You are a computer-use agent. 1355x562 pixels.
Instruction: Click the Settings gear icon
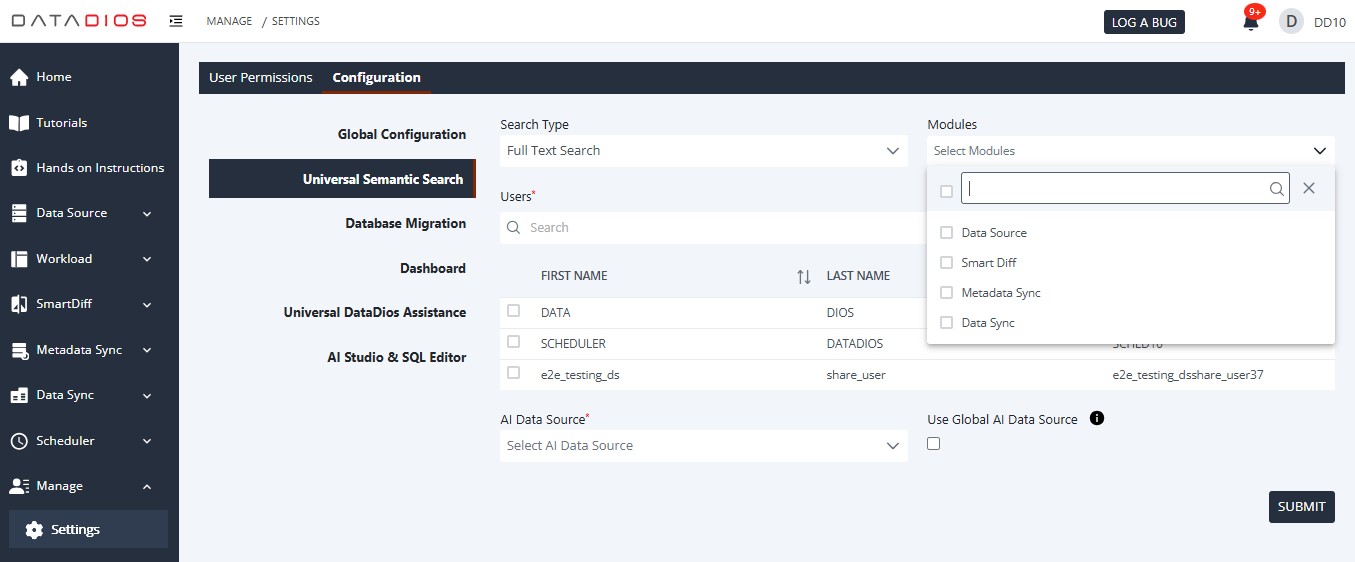[34, 530]
